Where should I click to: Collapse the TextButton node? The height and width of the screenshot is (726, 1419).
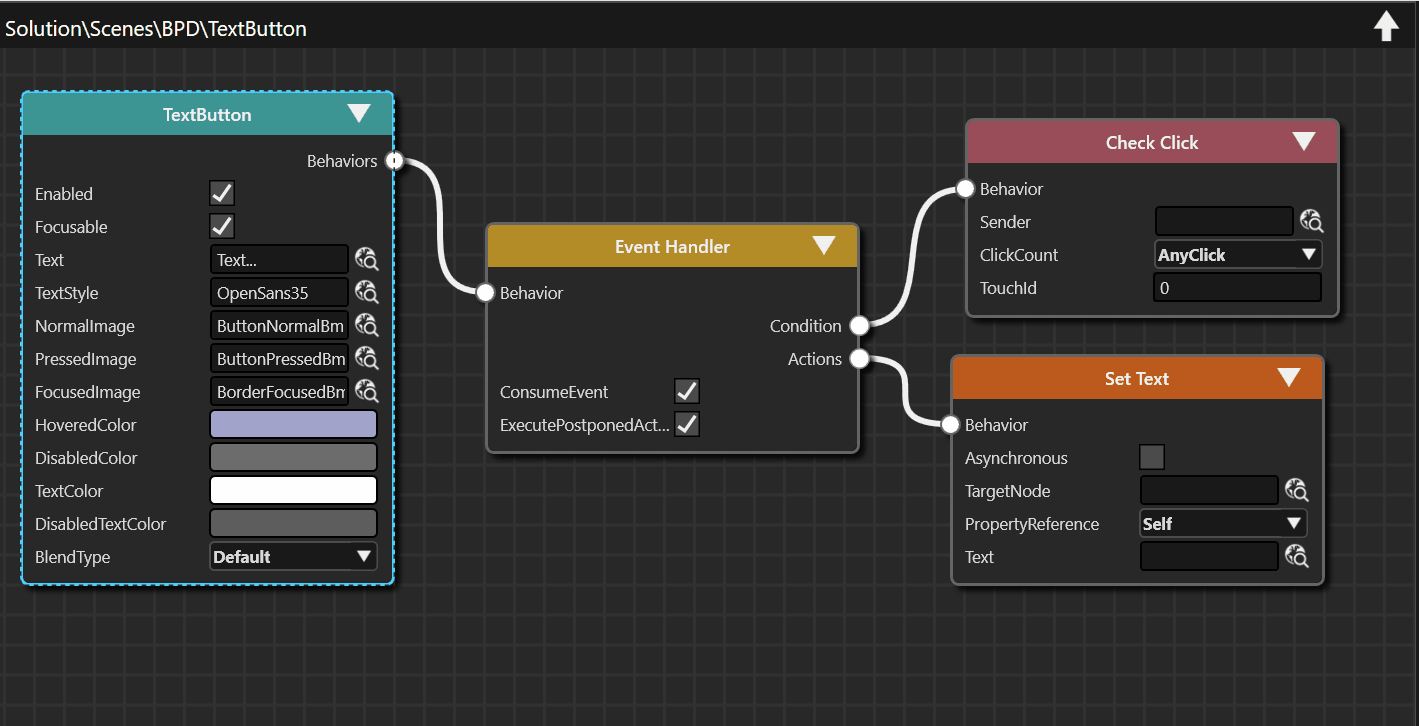(359, 114)
